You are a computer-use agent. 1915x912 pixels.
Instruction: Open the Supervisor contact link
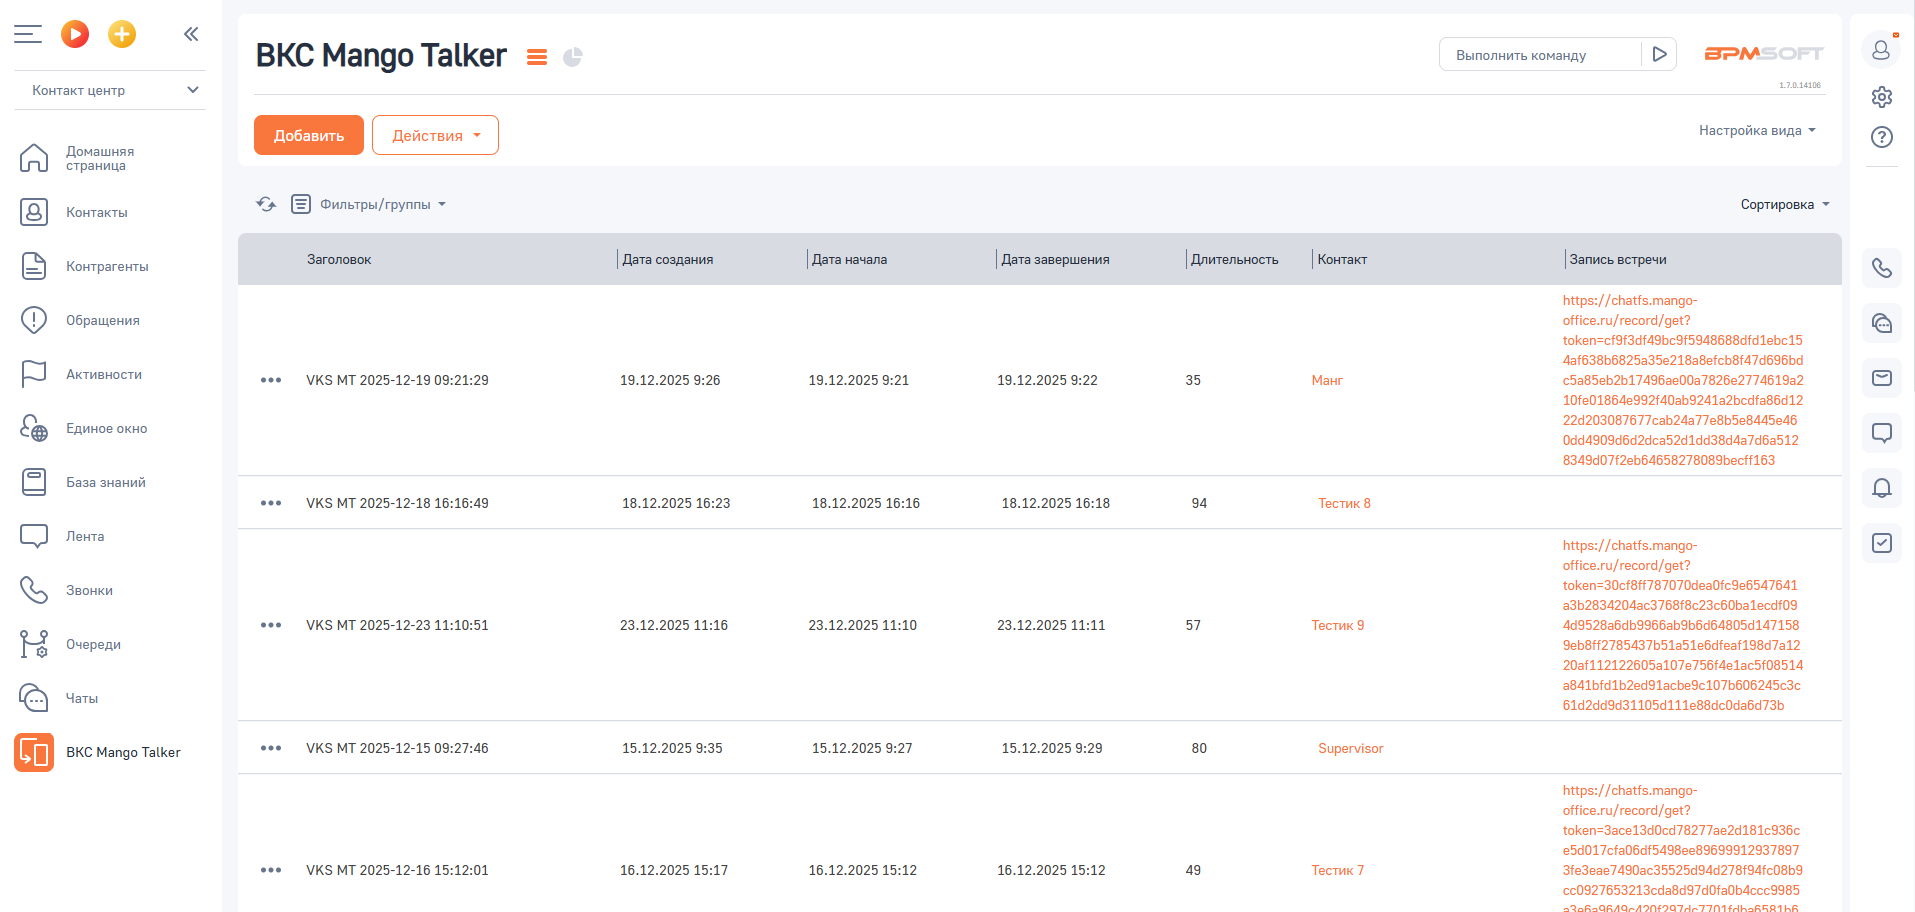click(x=1351, y=748)
